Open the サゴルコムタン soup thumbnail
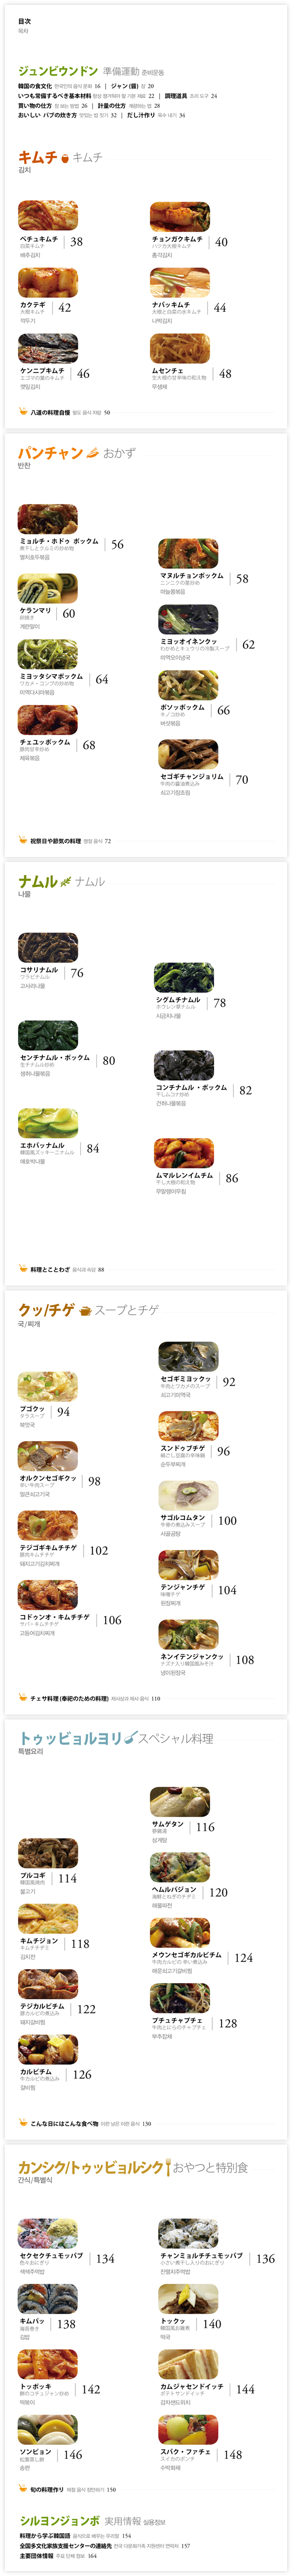 coord(189,1496)
